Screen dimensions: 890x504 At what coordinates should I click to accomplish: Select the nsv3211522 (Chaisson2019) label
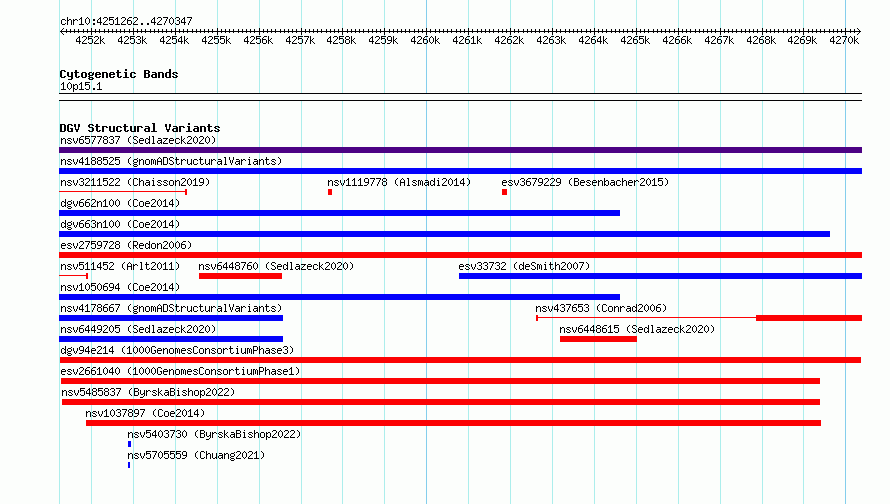[135, 182]
